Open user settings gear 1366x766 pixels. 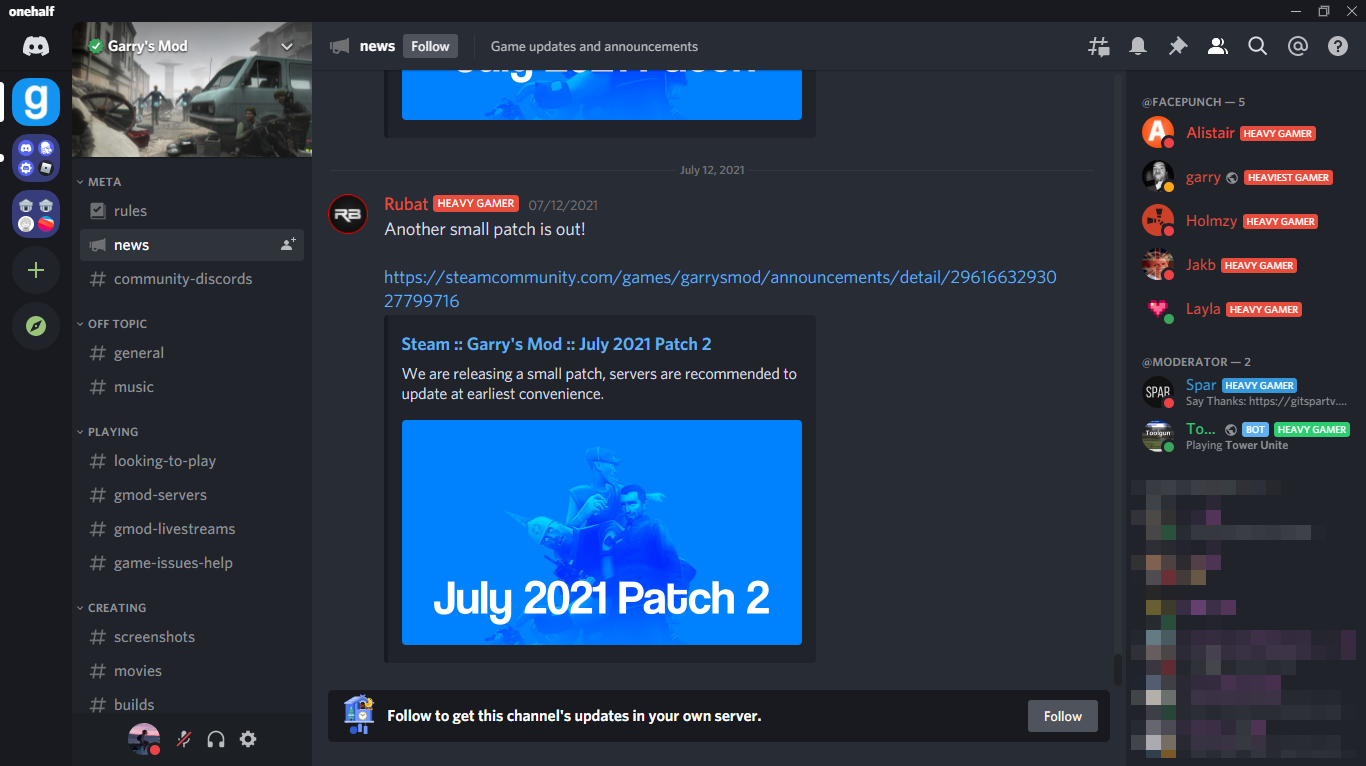click(248, 739)
